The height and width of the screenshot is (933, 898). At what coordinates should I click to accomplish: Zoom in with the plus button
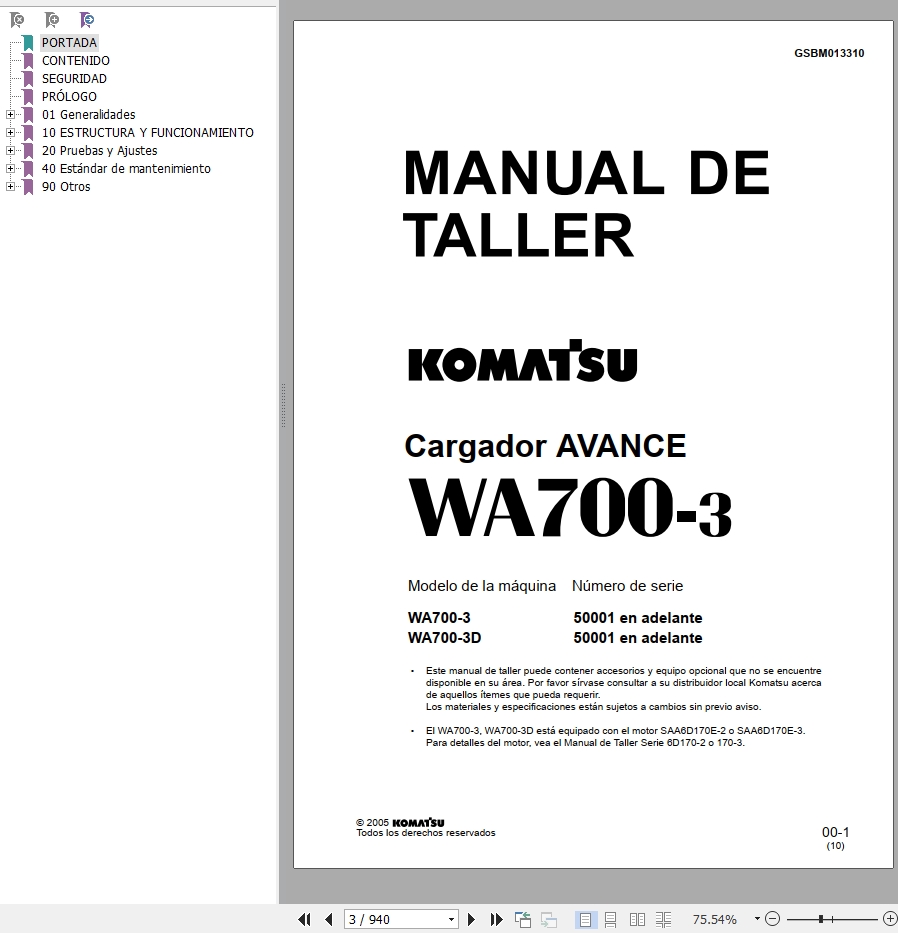pos(890,919)
